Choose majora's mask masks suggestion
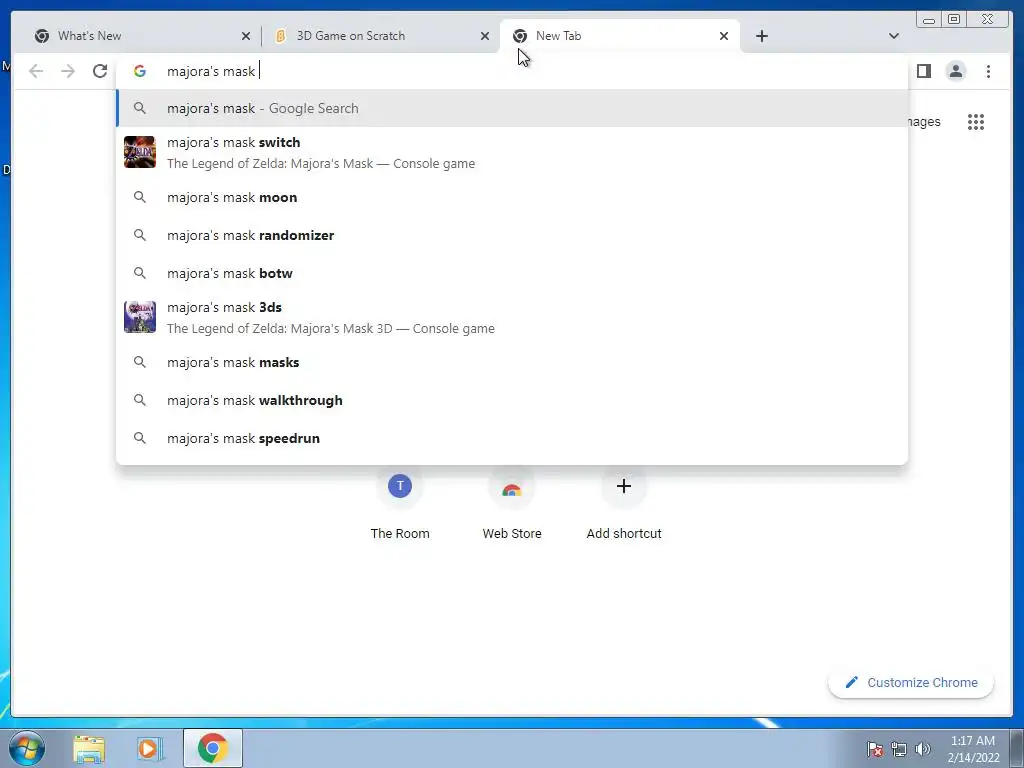The image size is (1024, 768). click(512, 362)
